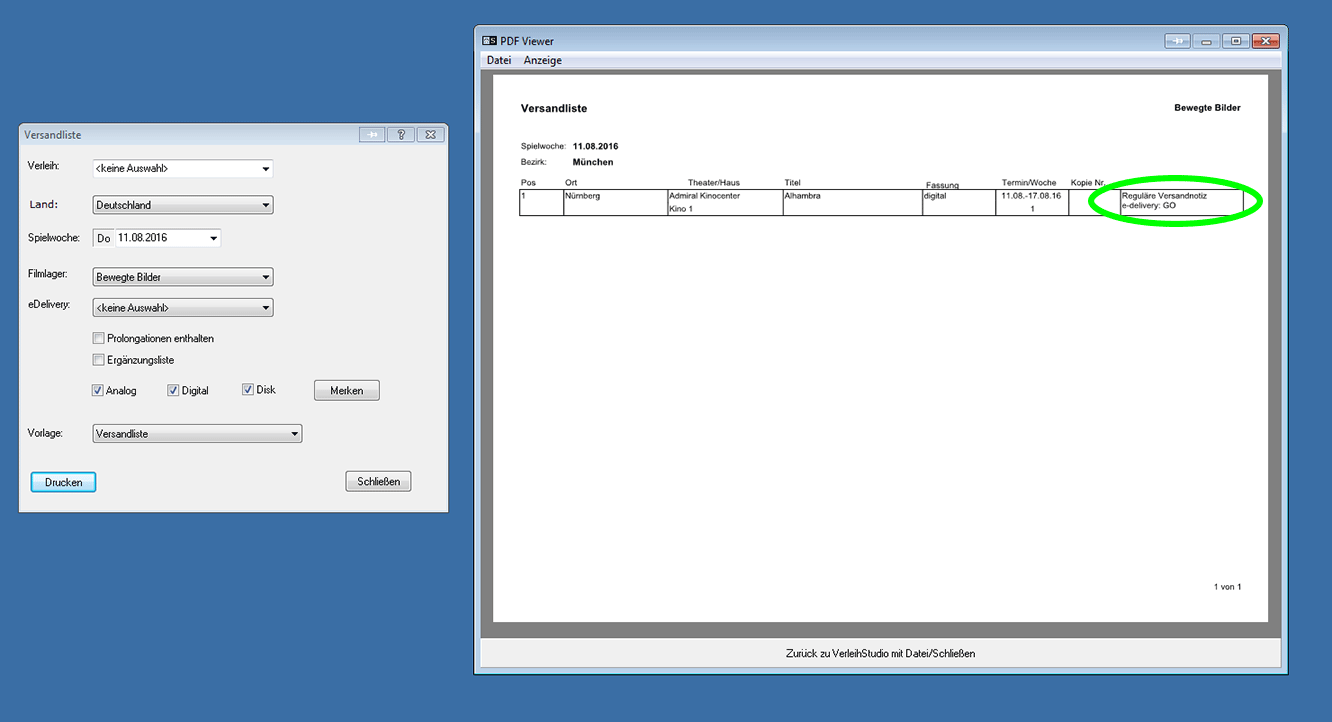Click the Merken button
Image resolution: width=1332 pixels, height=722 pixels.
pos(346,391)
